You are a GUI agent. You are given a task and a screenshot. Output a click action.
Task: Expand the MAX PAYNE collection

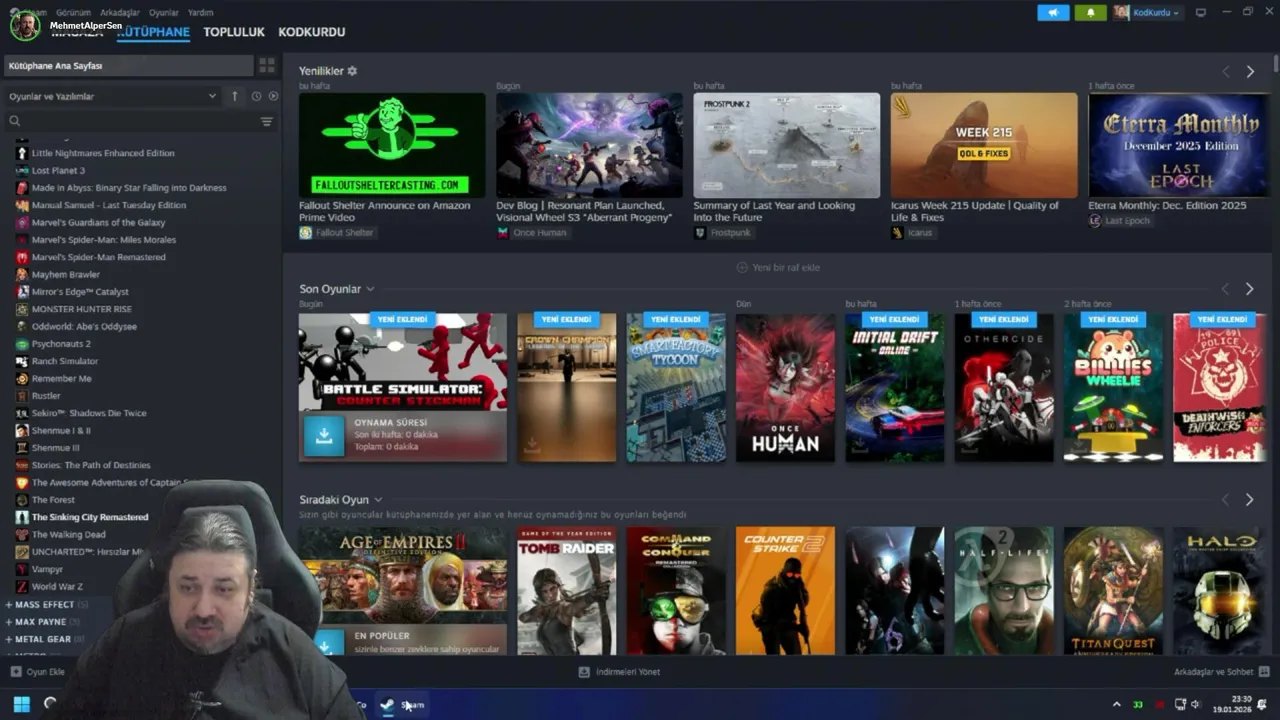point(8,622)
